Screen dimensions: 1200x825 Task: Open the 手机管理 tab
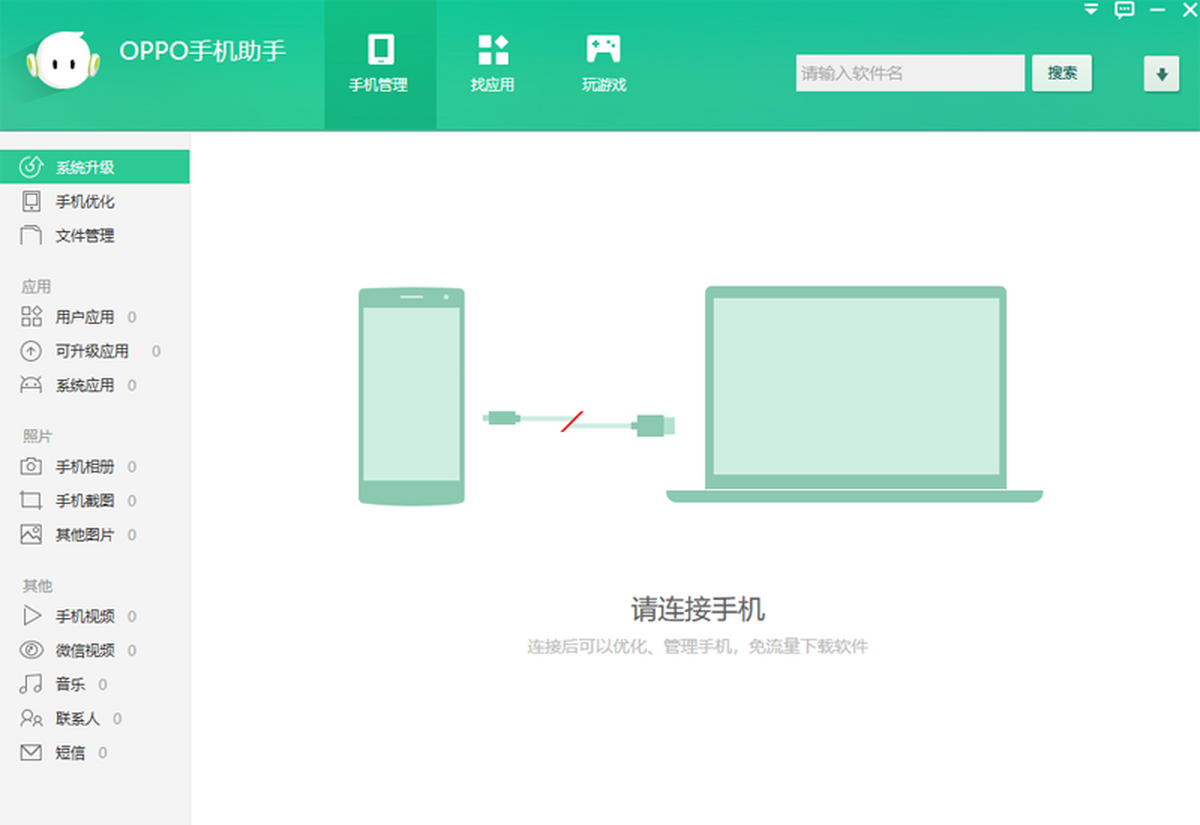(x=379, y=64)
